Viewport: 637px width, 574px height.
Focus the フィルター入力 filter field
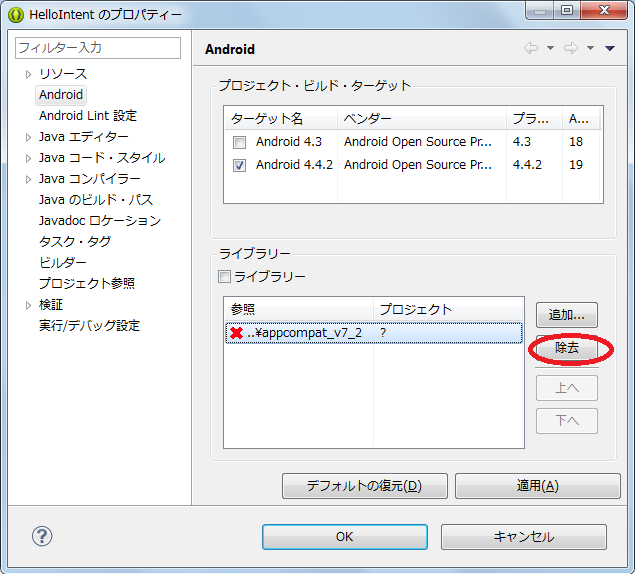[98, 48]
